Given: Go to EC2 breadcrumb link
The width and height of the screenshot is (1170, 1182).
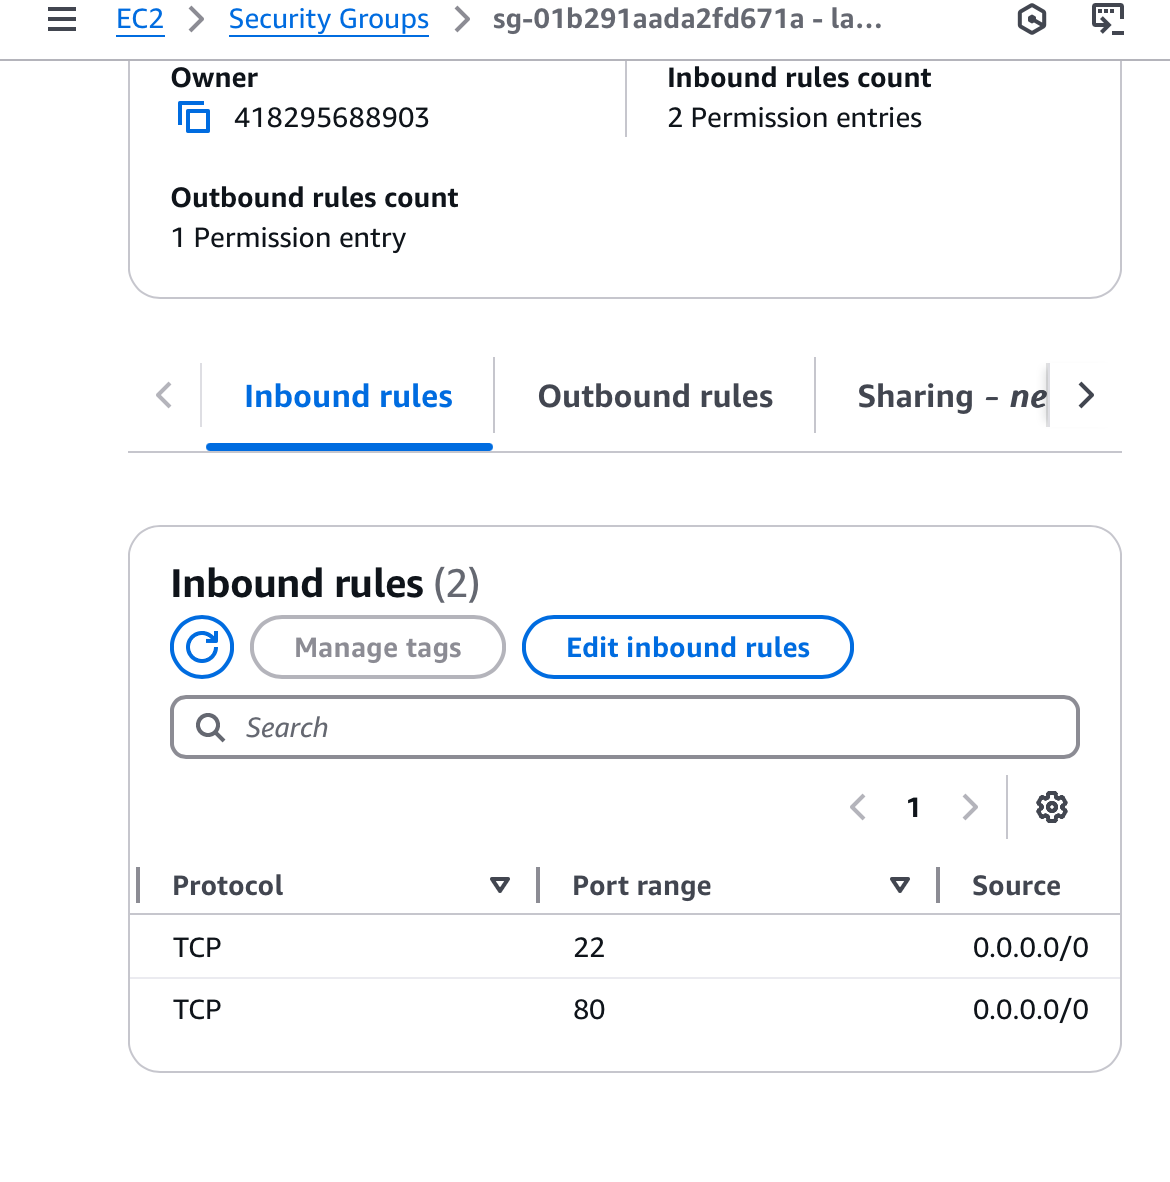Looking at the screenshot, I should pos(140,19).
